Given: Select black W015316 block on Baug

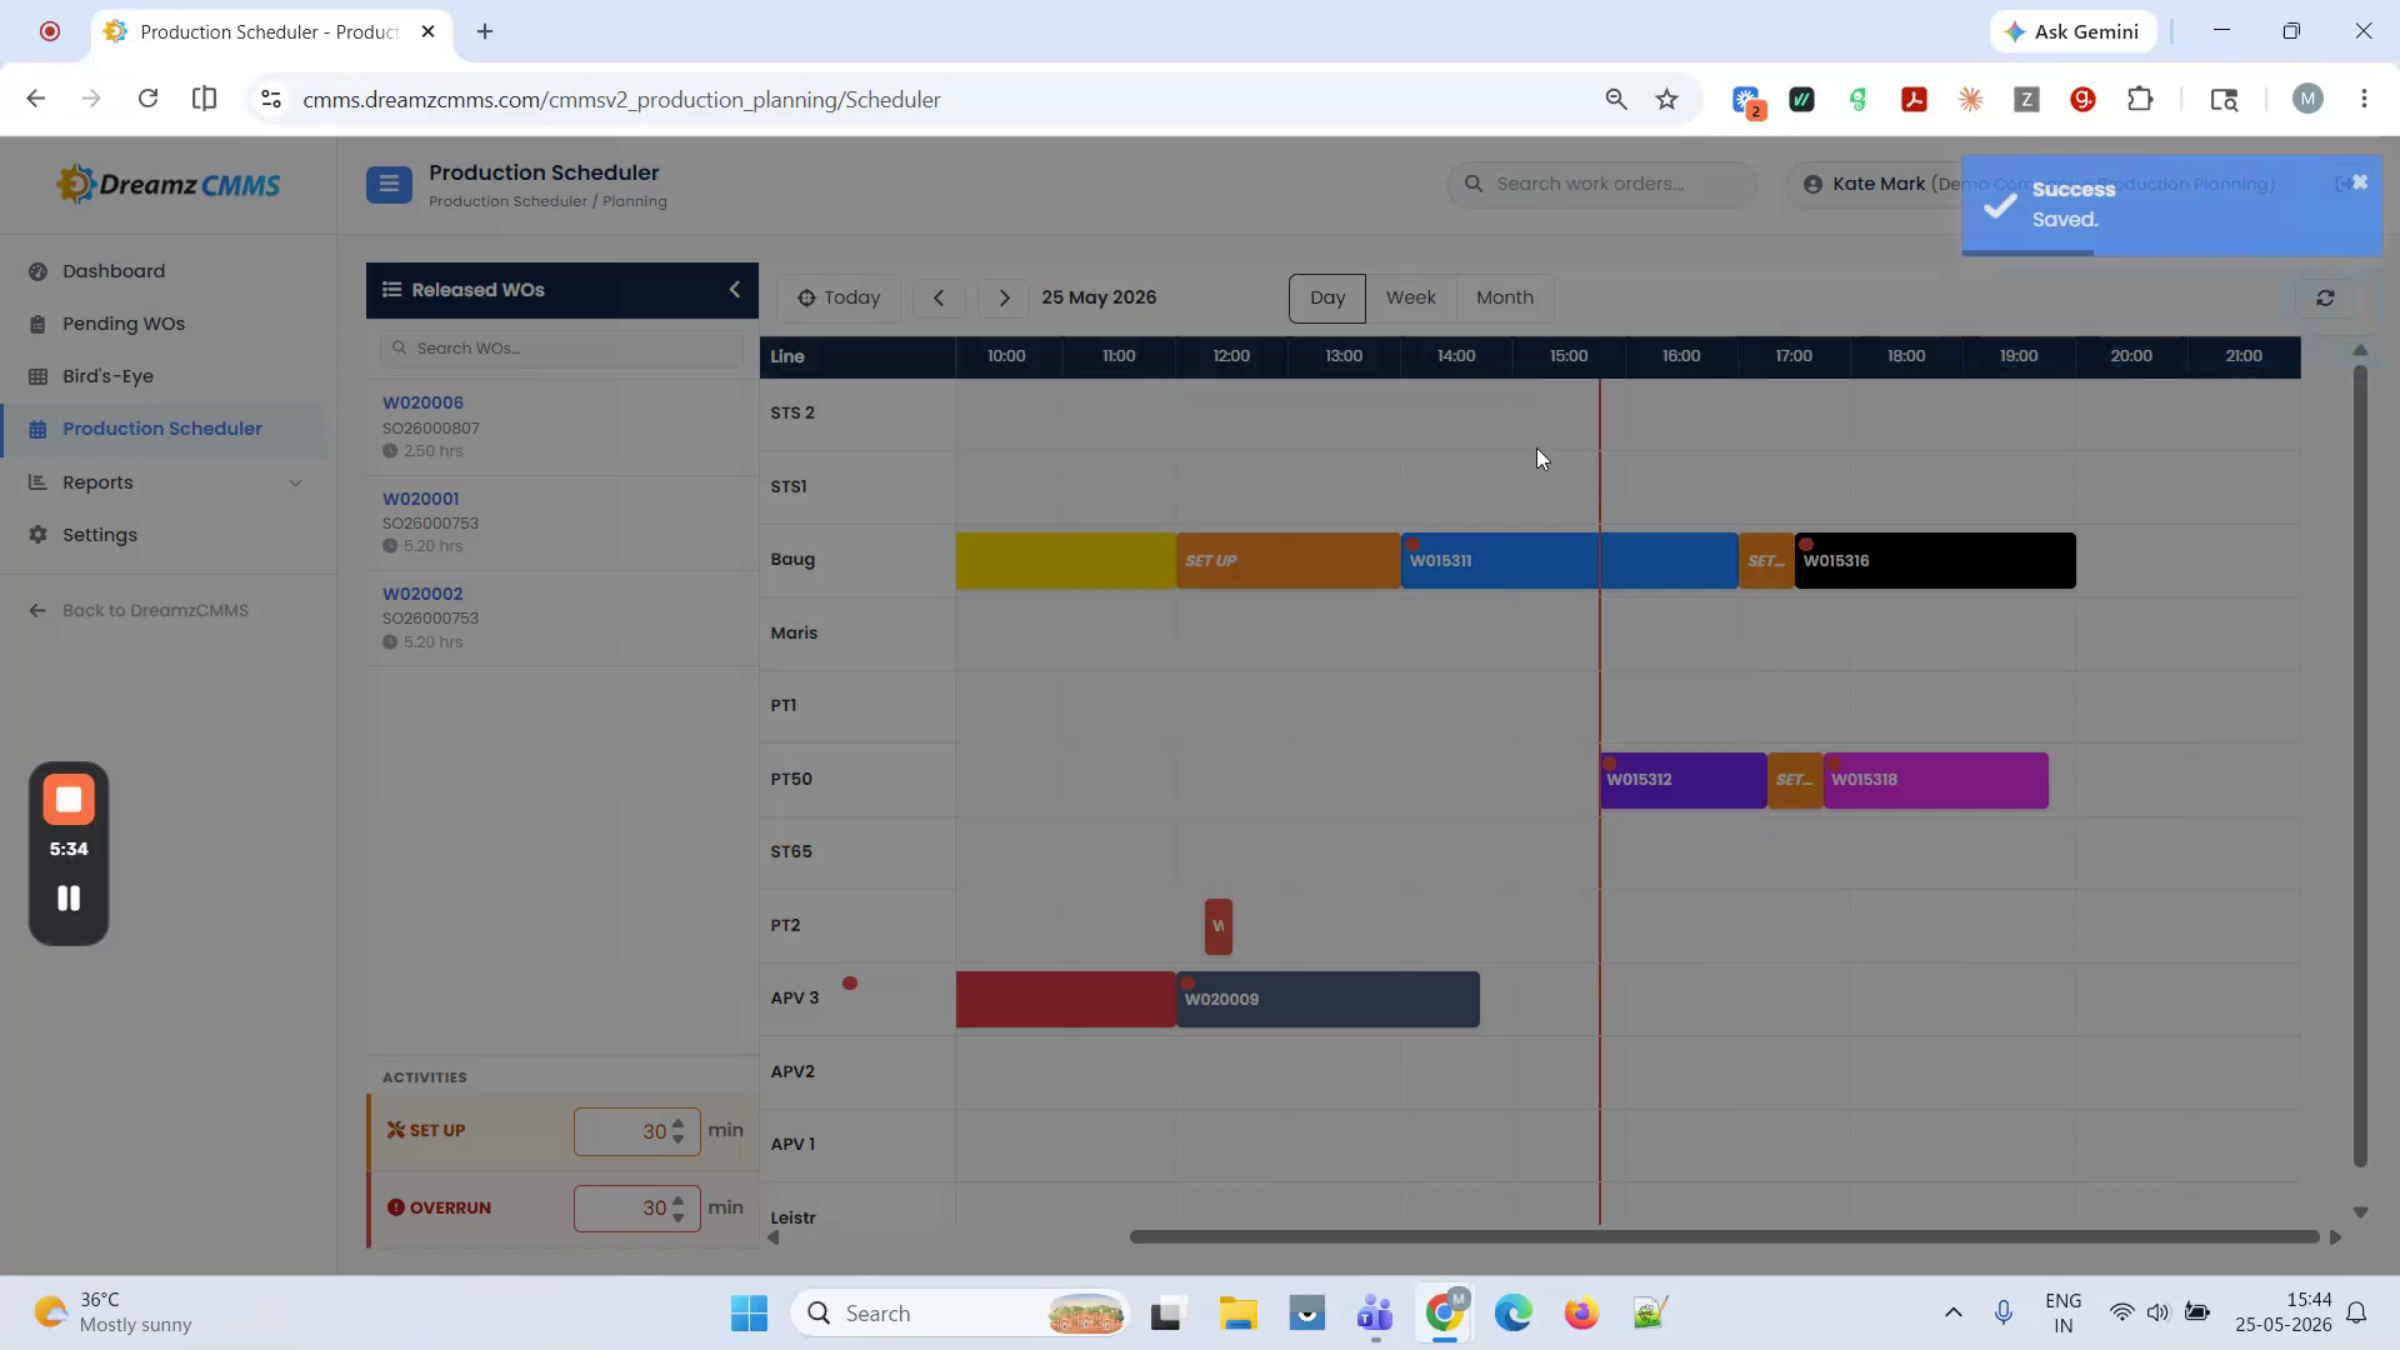Looking at the screenshot, I should pos(1935,561).
